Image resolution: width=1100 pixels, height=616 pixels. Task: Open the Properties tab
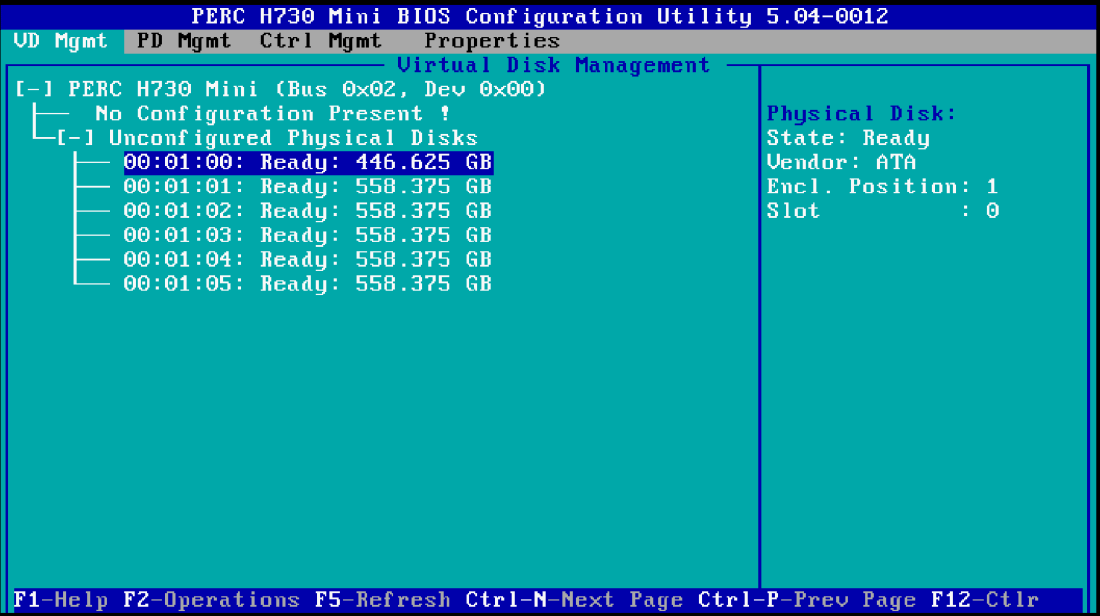click(x=491, y=41)
